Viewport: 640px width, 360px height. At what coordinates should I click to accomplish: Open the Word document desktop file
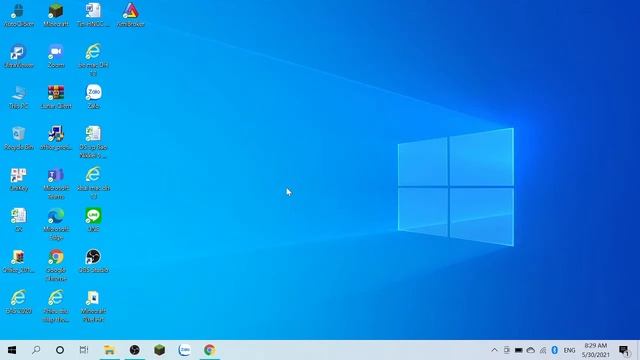[x=93, y=15]
